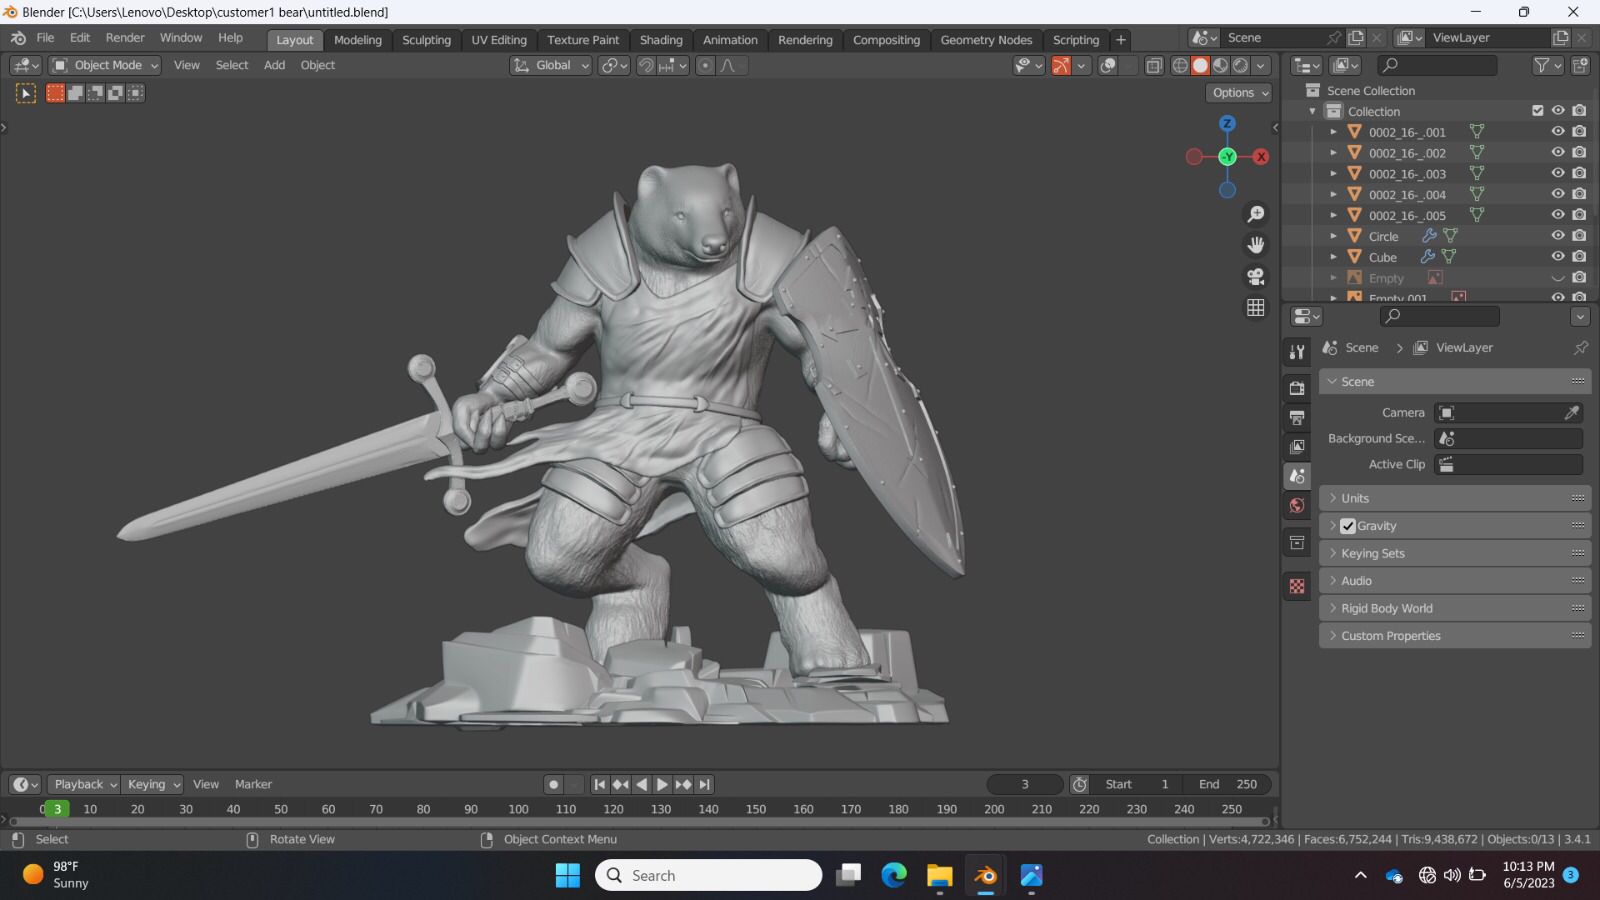
Task: Jump to the timeline end frame
Action: point(705,785)
